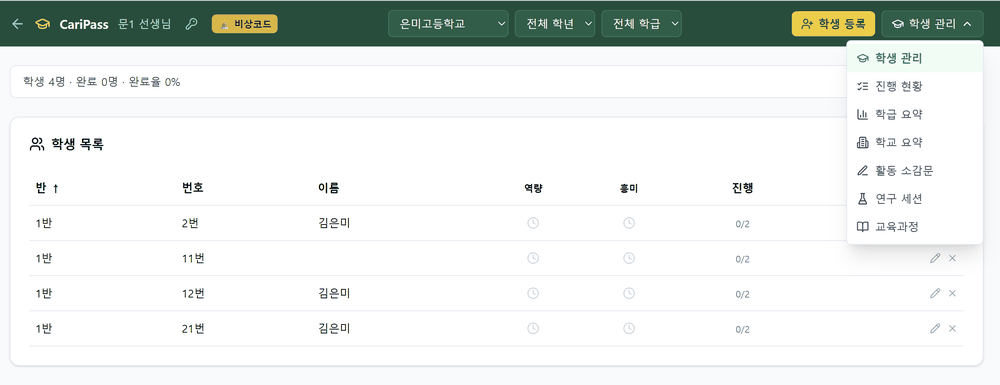Screen dimensions: 1000x385
Task: Click the 11번 number cell
Action: (193, 258)
